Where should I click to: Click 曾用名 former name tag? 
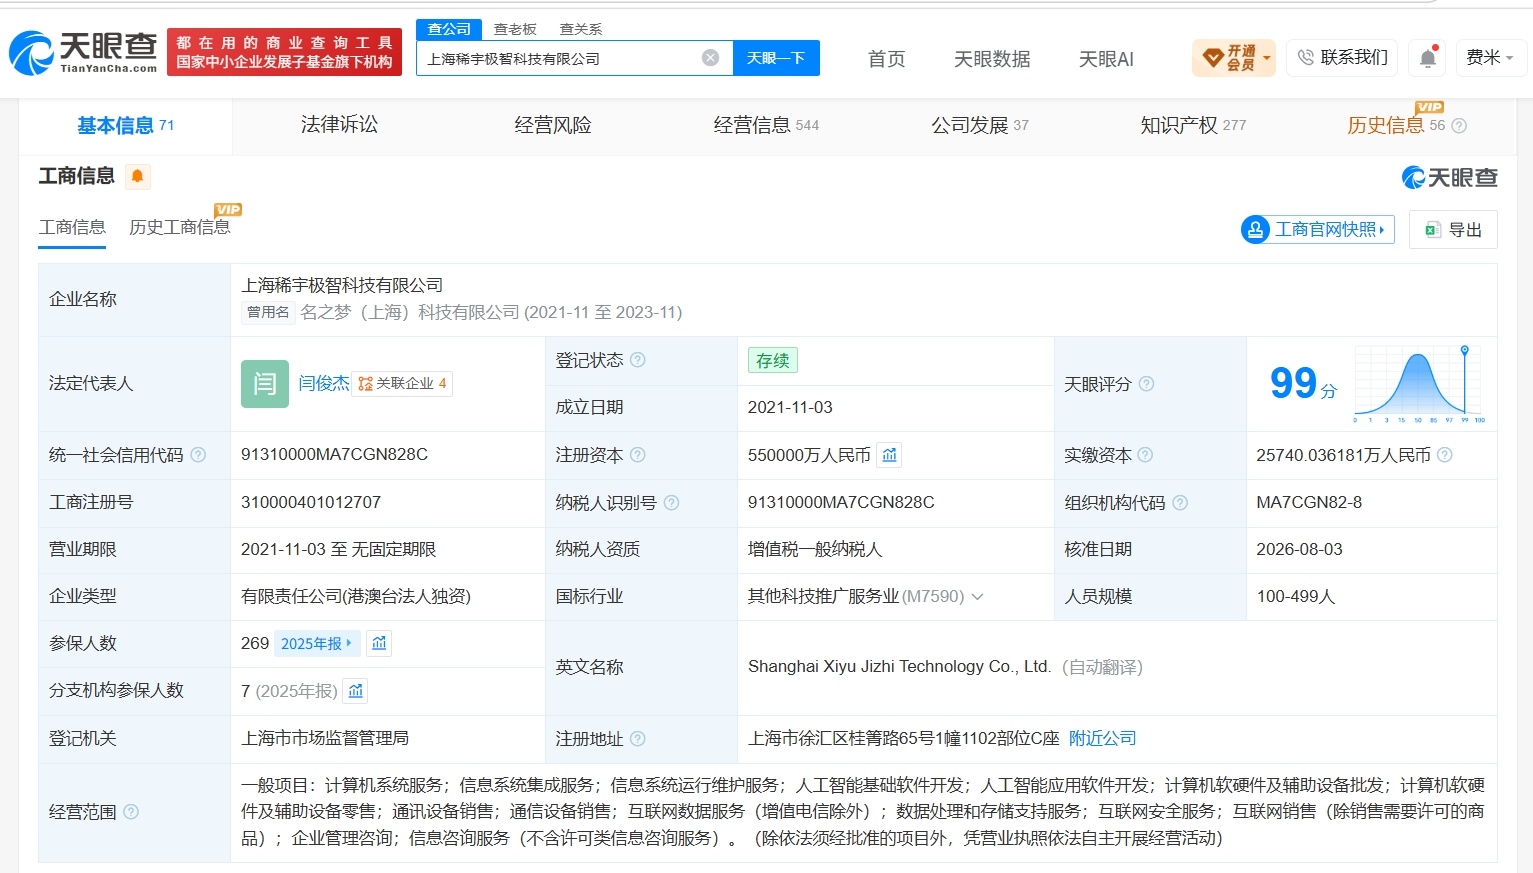pos(268,313)
